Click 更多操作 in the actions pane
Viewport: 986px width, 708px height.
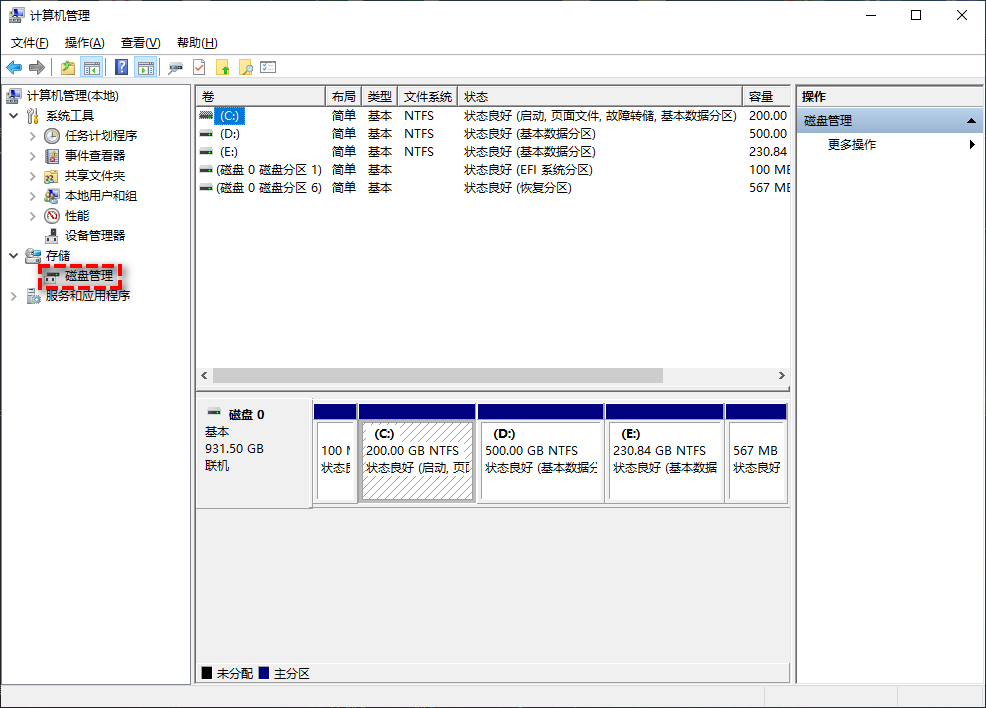pos(852,144)
